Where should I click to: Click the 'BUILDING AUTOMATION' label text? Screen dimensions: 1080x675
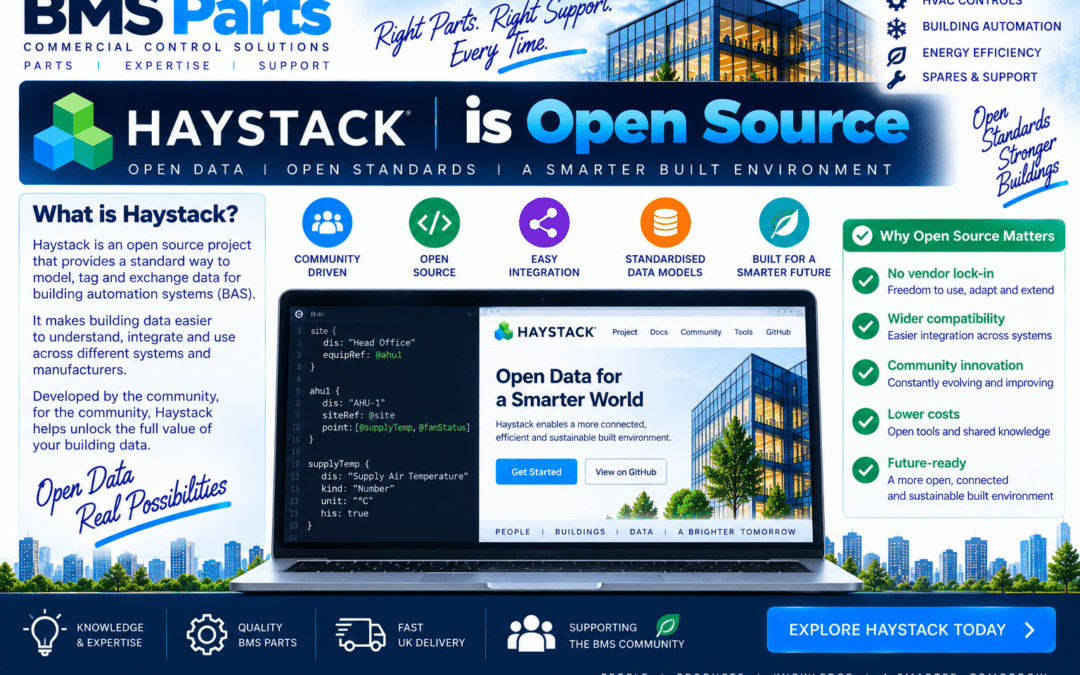coord(992,27)
